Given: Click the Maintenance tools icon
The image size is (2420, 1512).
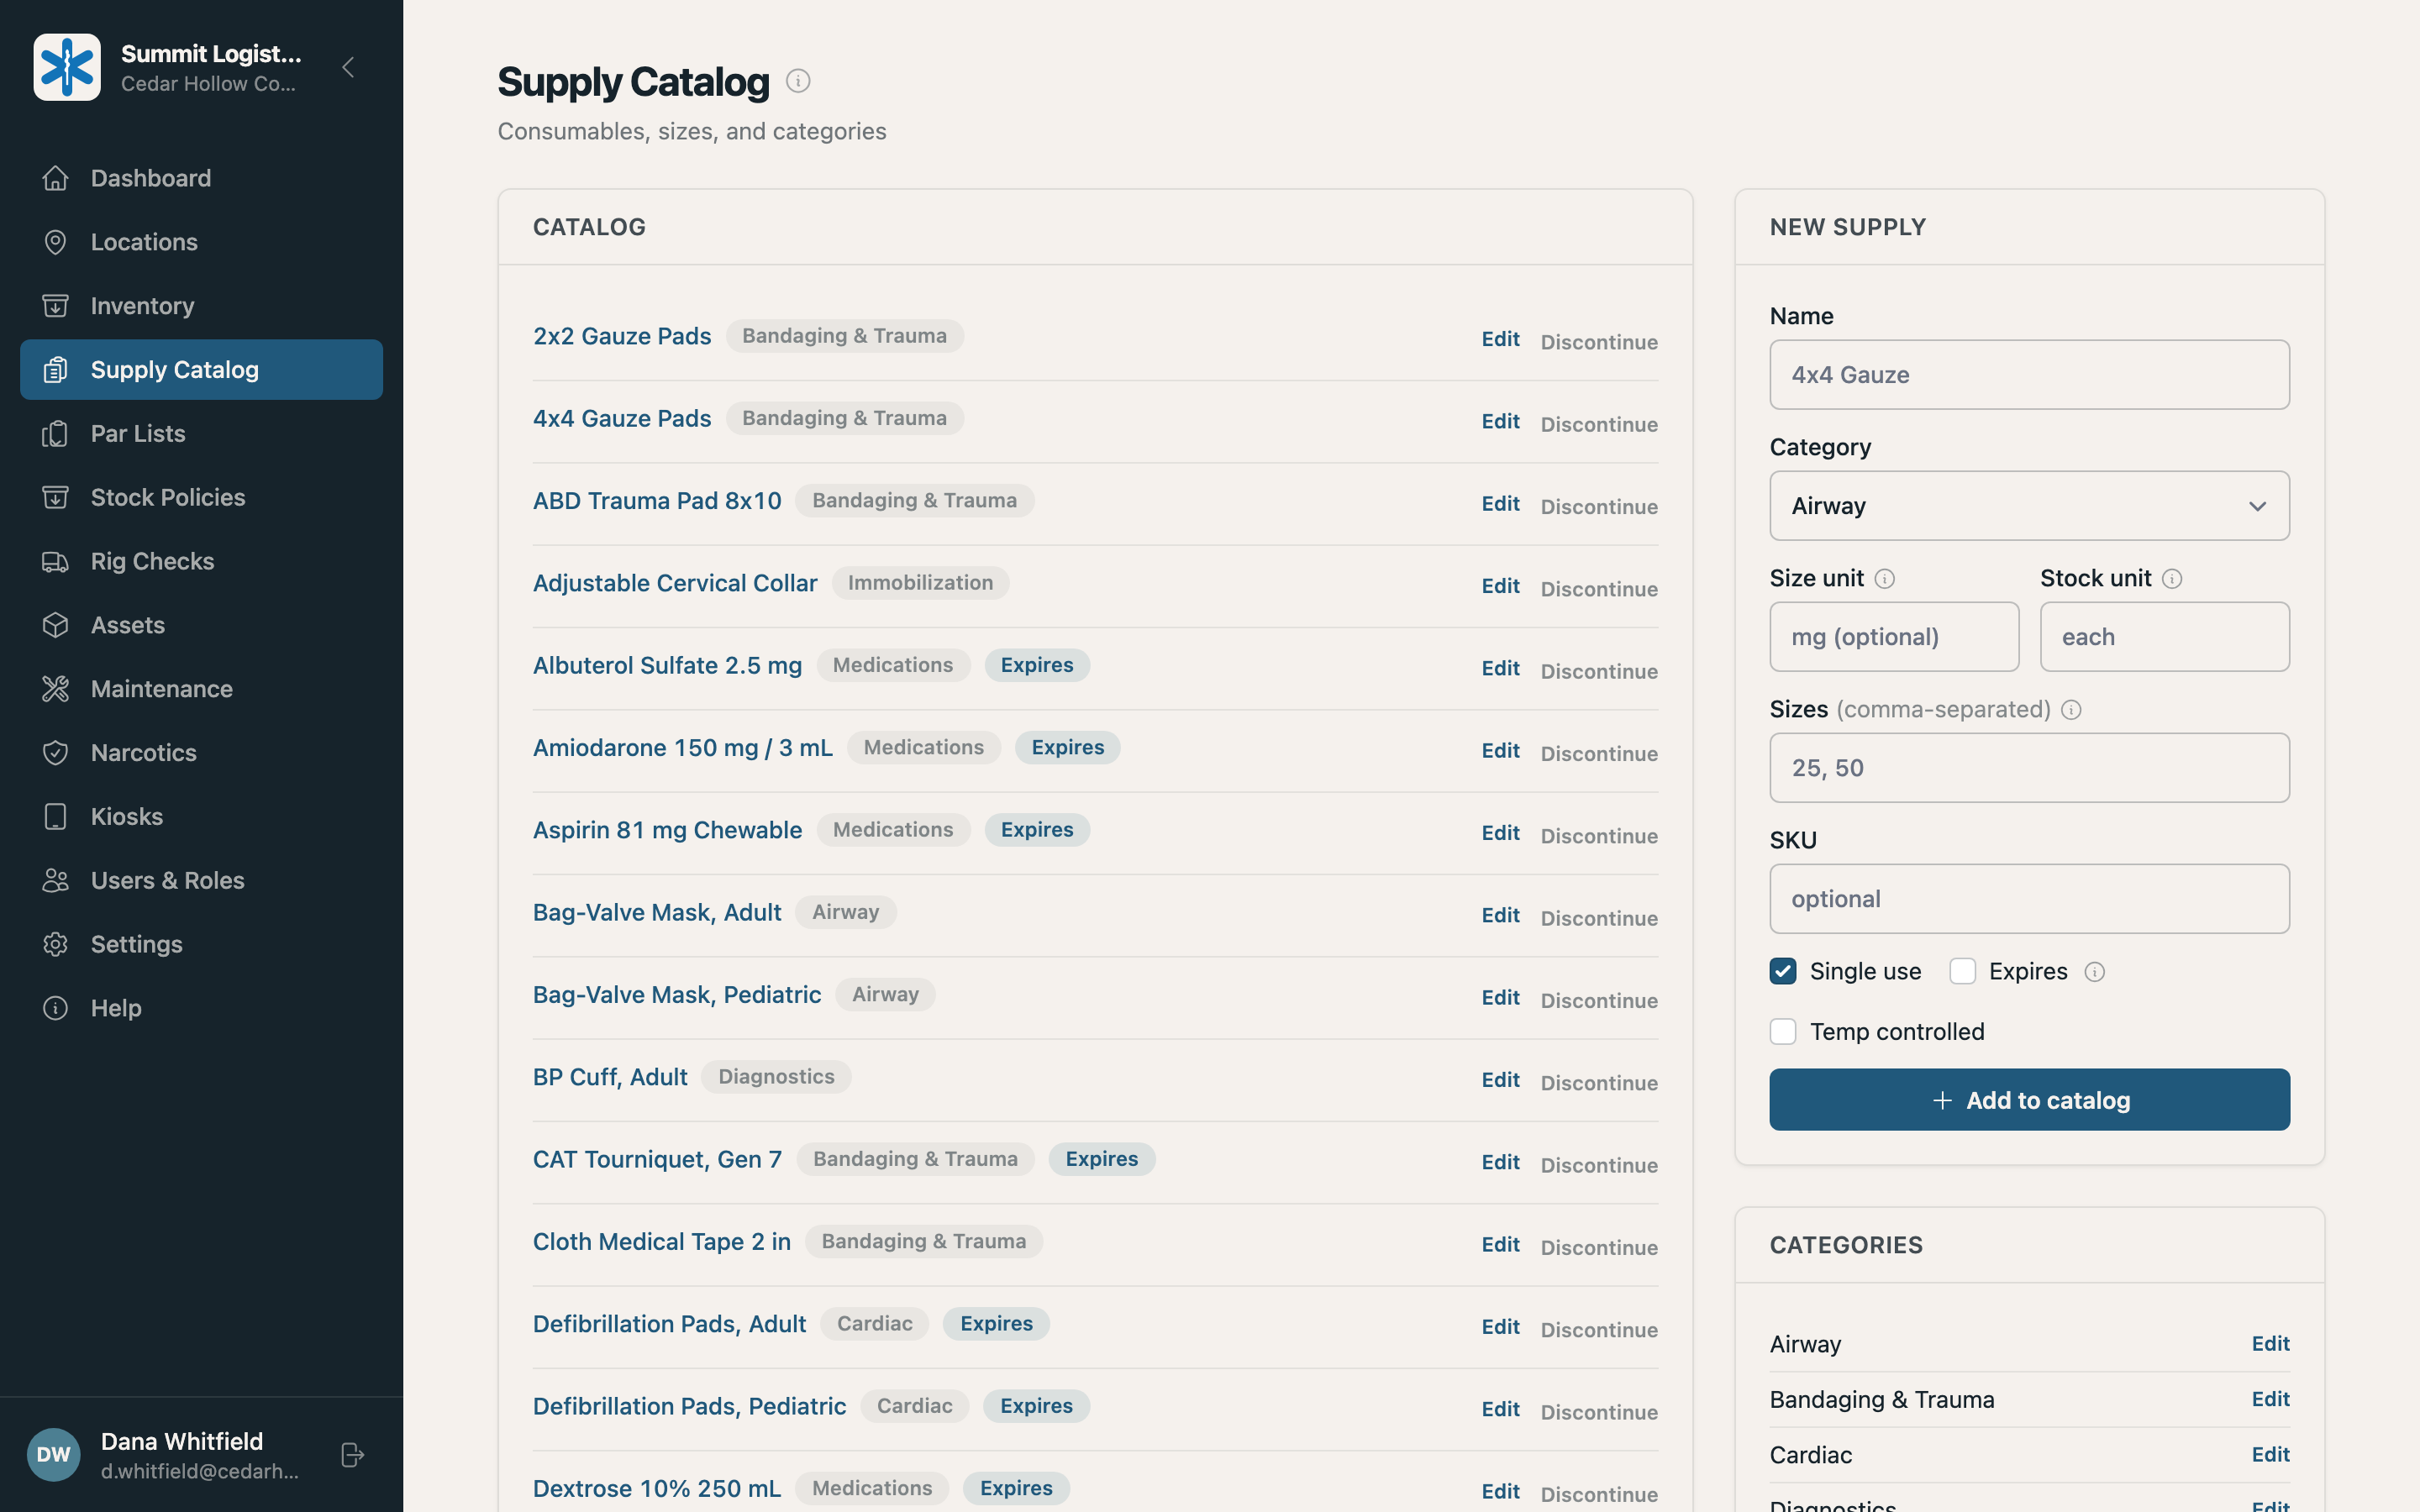Looking at the screenshot, I should click(x=55, y=689).
